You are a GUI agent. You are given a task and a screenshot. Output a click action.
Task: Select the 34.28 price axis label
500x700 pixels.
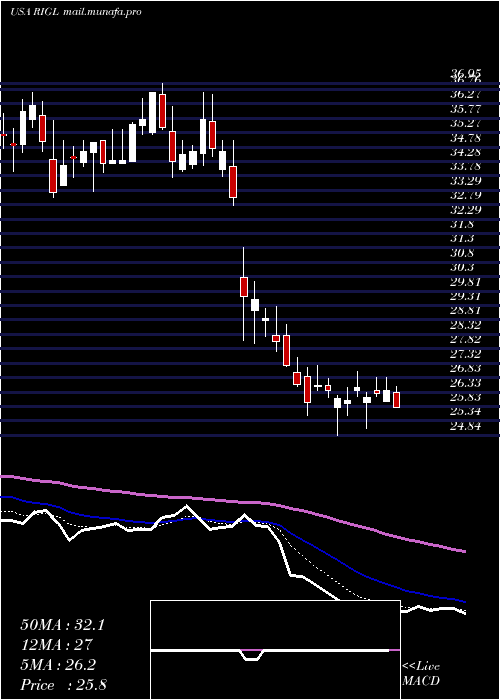[x=465, y=152]
